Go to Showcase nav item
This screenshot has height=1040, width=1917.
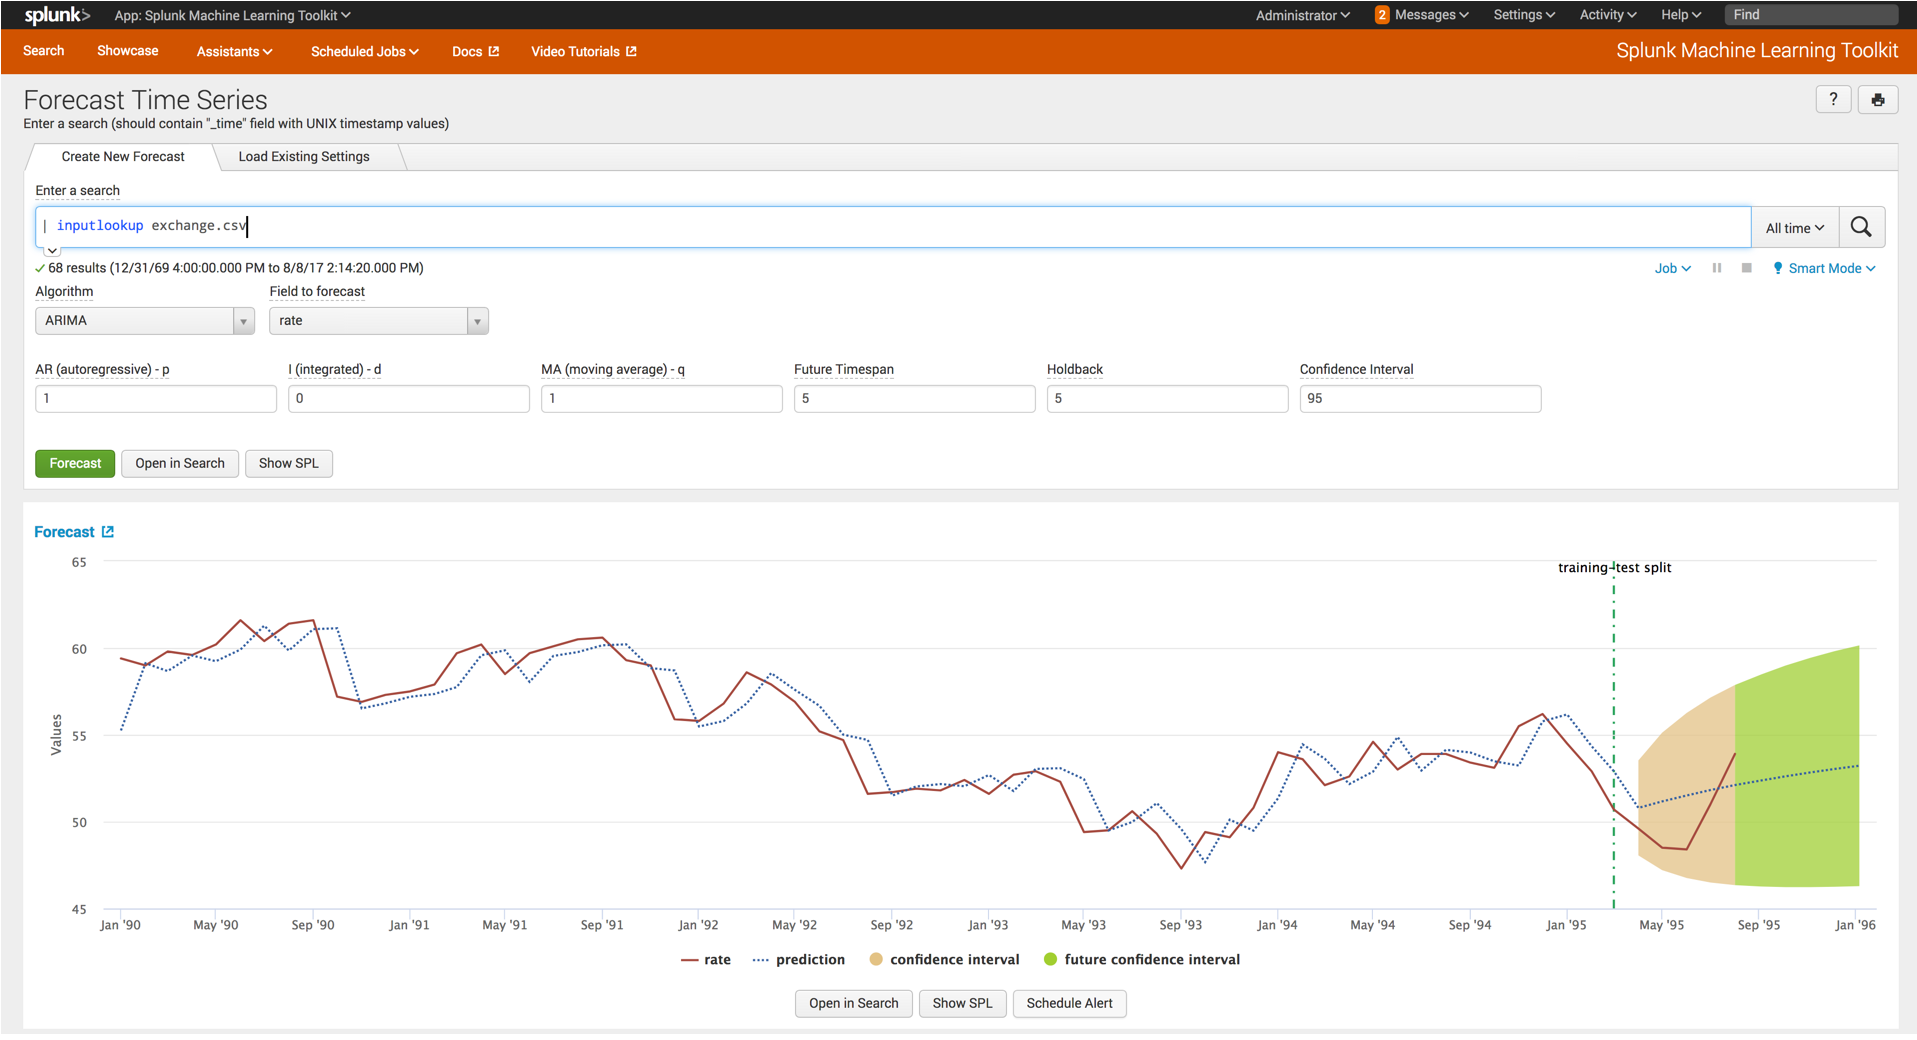coord(127,51)
